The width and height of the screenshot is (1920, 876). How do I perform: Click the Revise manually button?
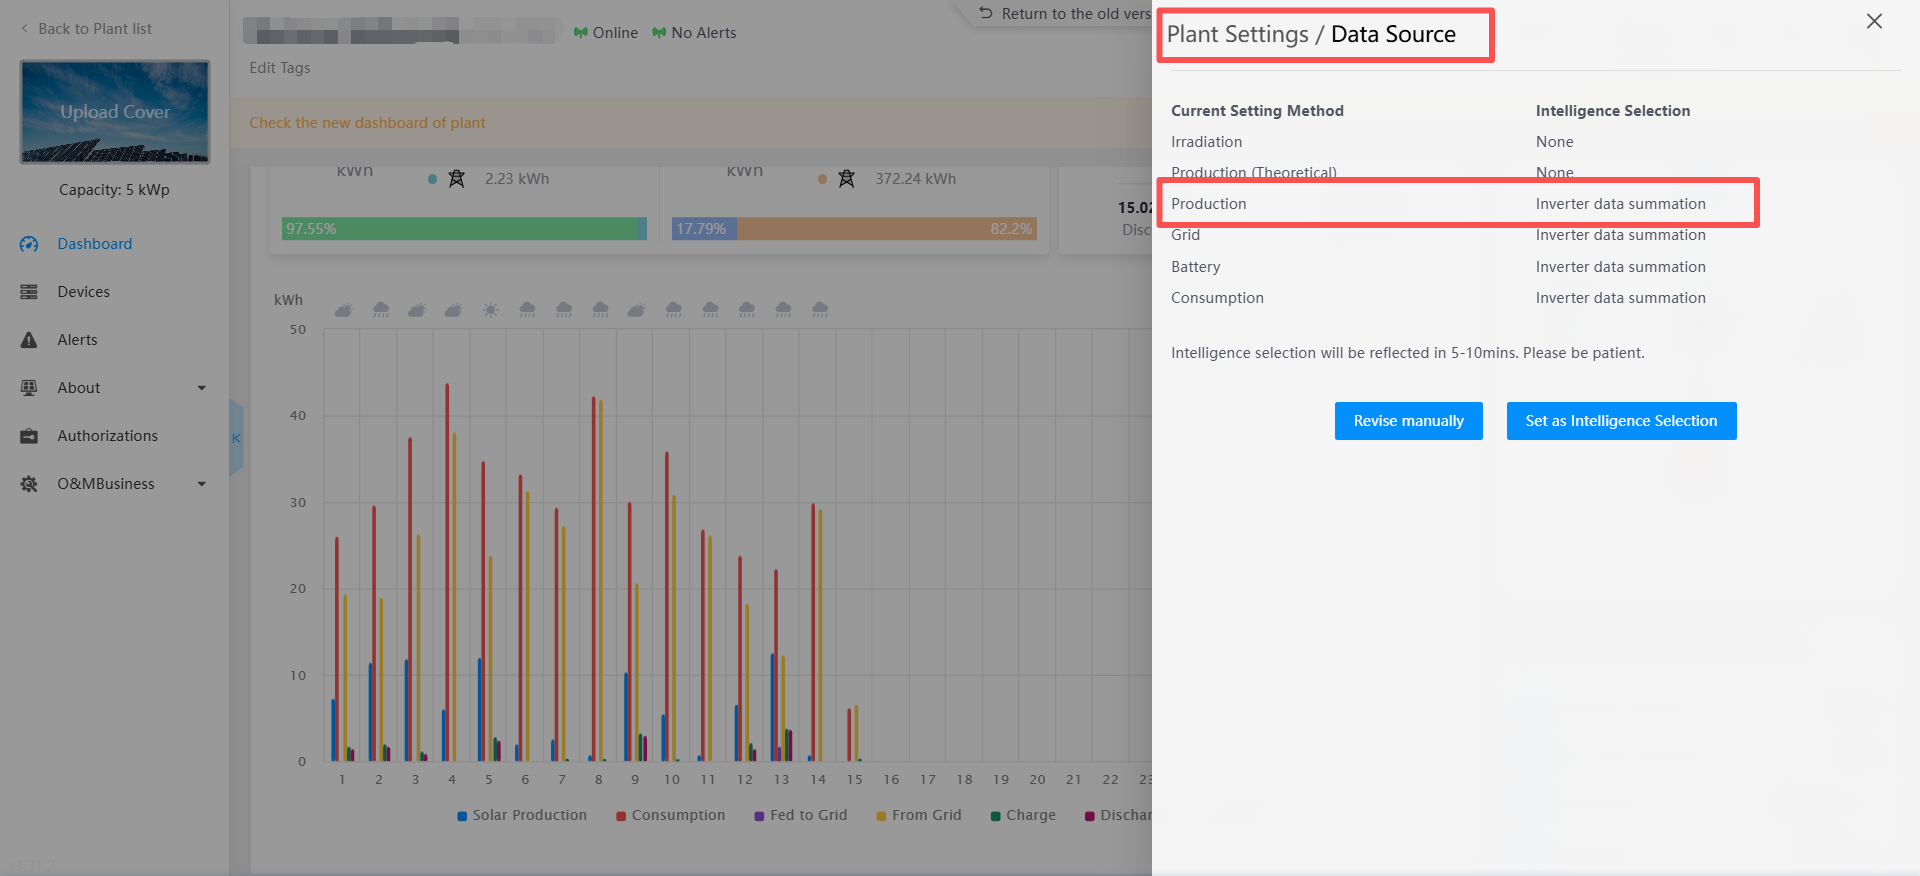tap(1408, 421)
